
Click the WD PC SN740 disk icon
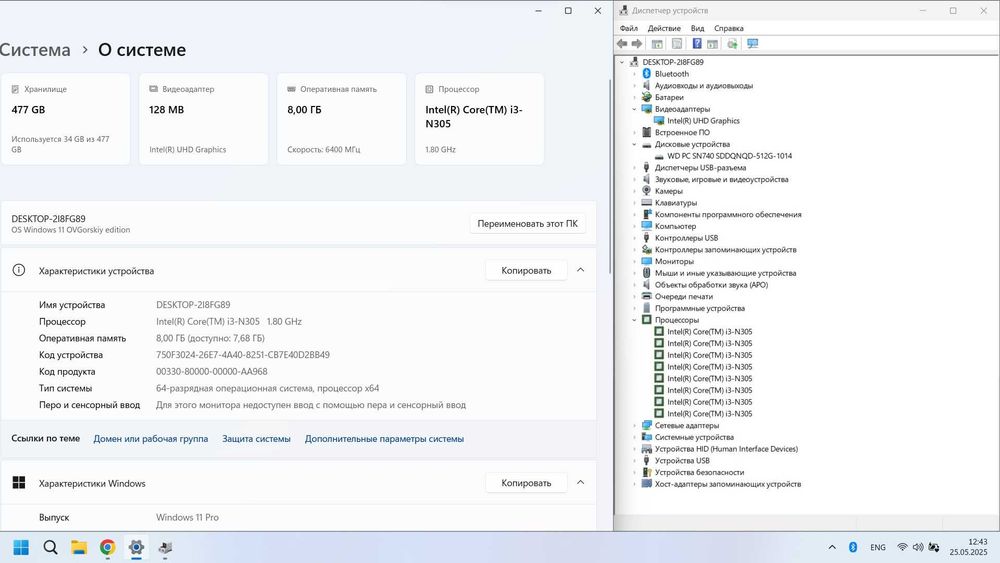coord(659,156)
